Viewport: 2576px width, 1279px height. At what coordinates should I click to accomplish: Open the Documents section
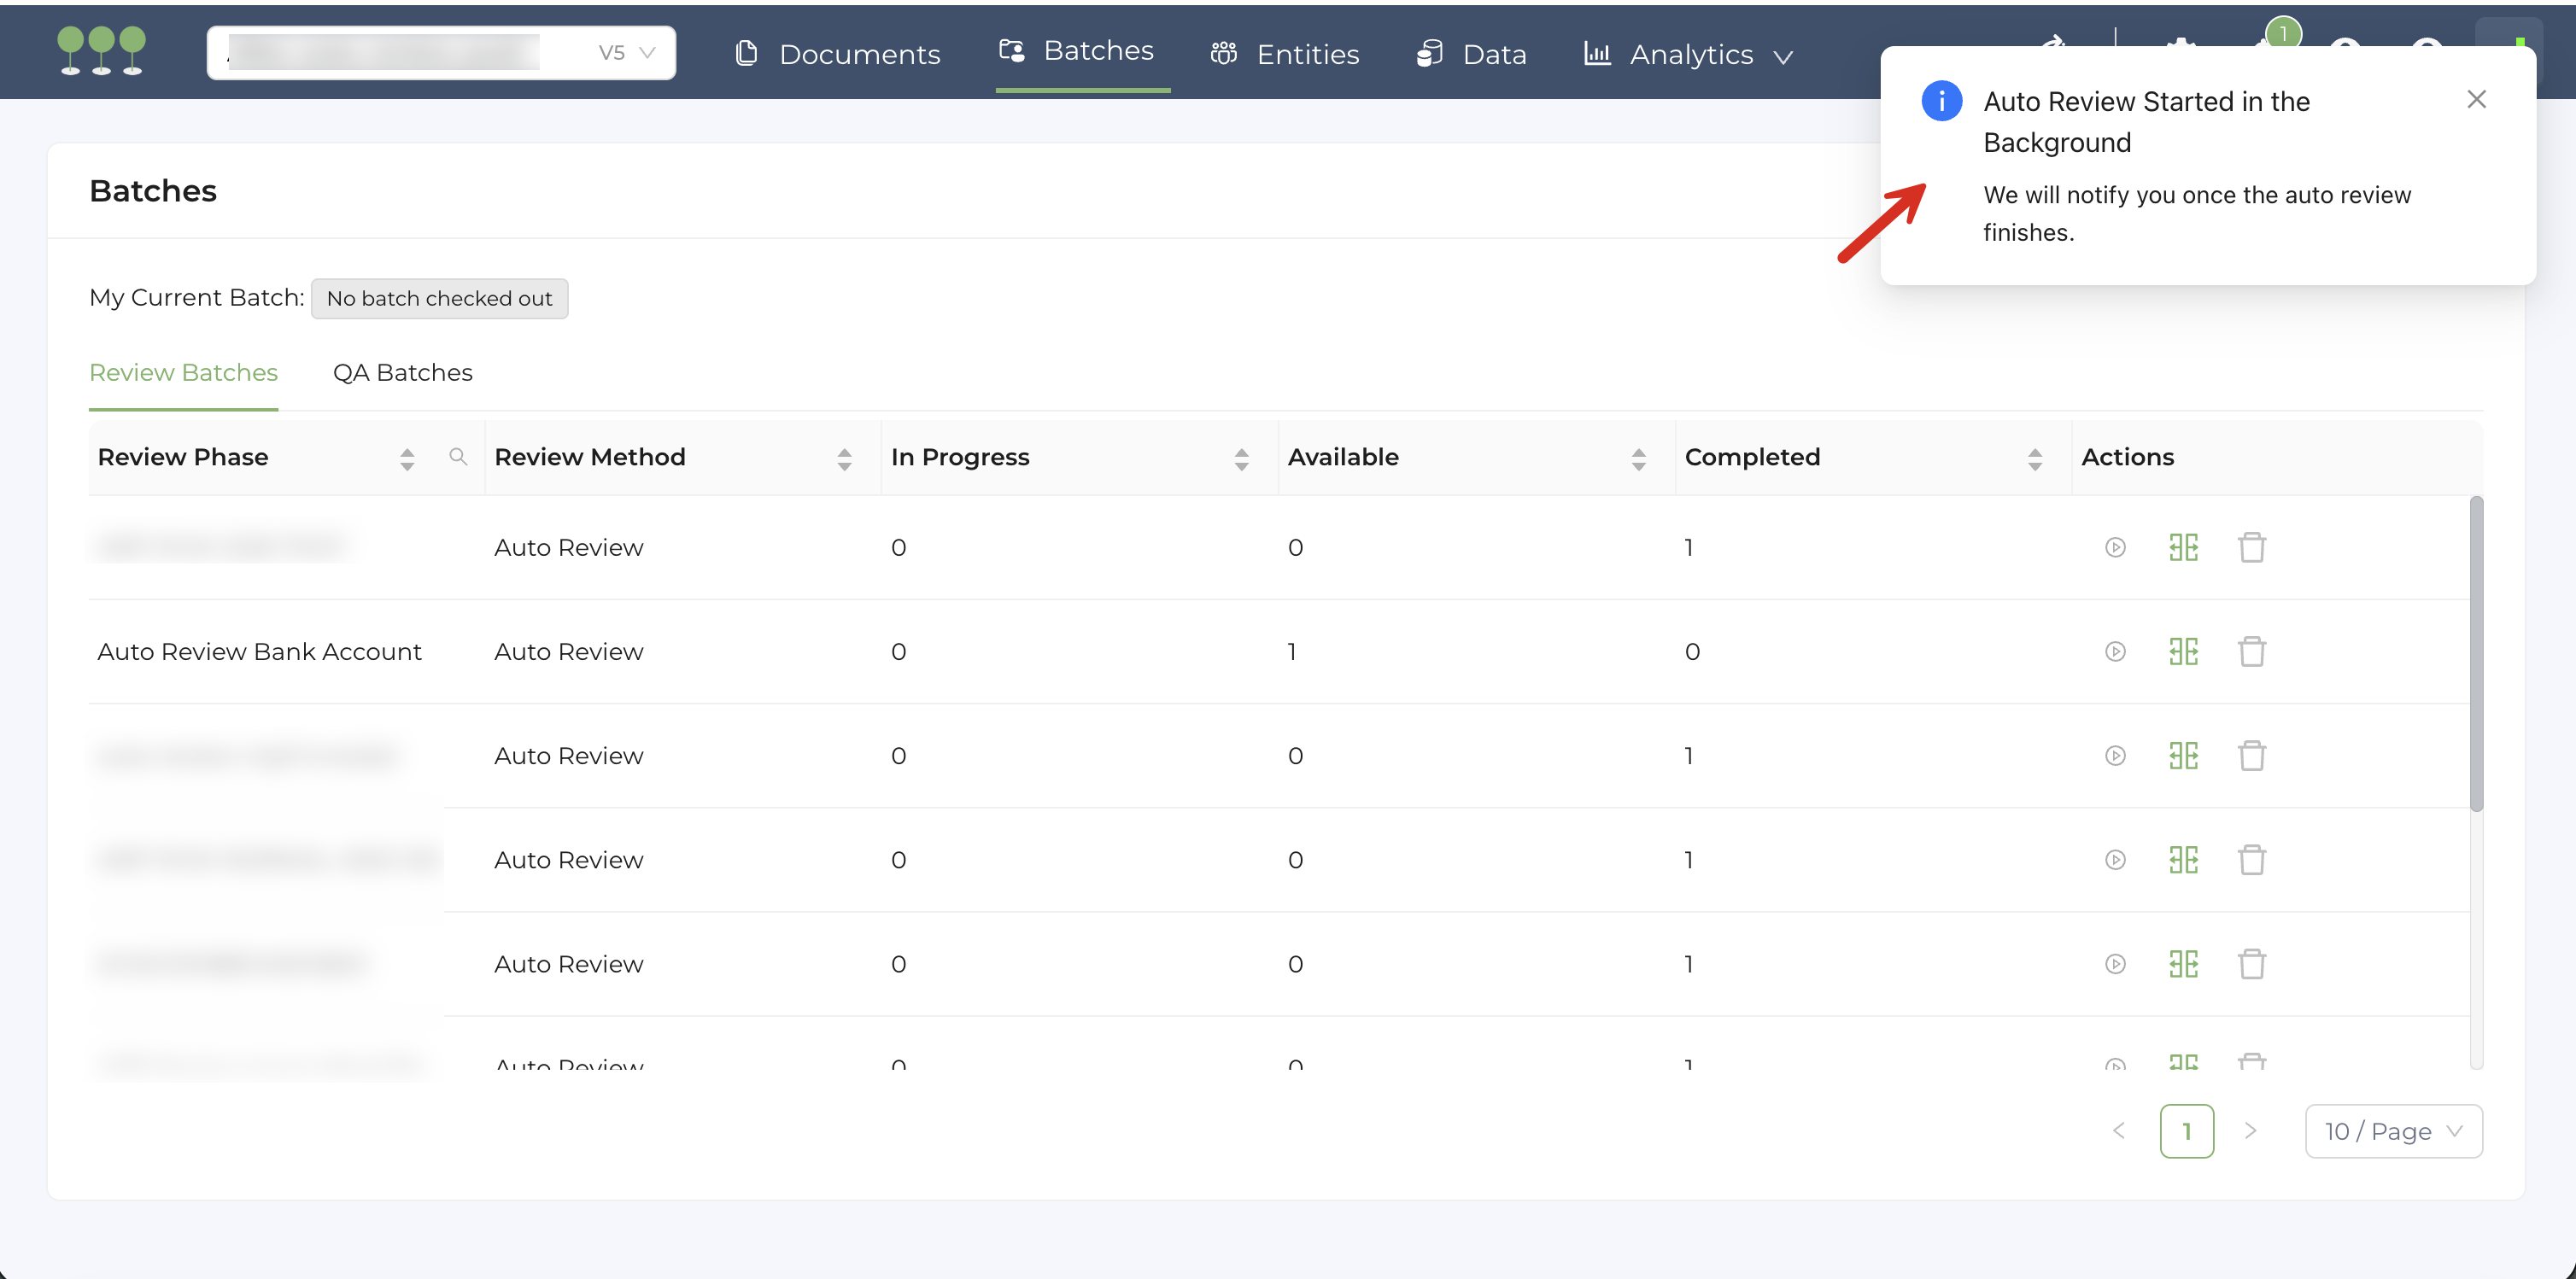click(x=838, y=55)
